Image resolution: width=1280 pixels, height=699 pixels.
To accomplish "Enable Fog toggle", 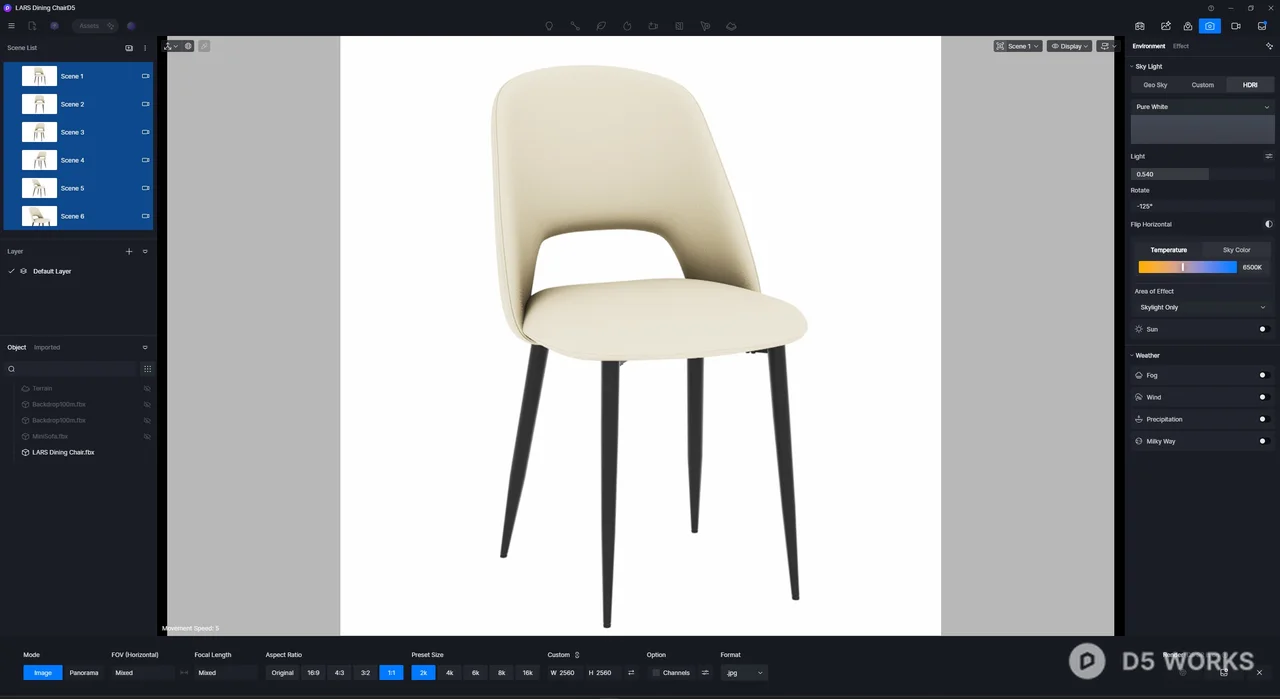I will tap(1263, 375).
